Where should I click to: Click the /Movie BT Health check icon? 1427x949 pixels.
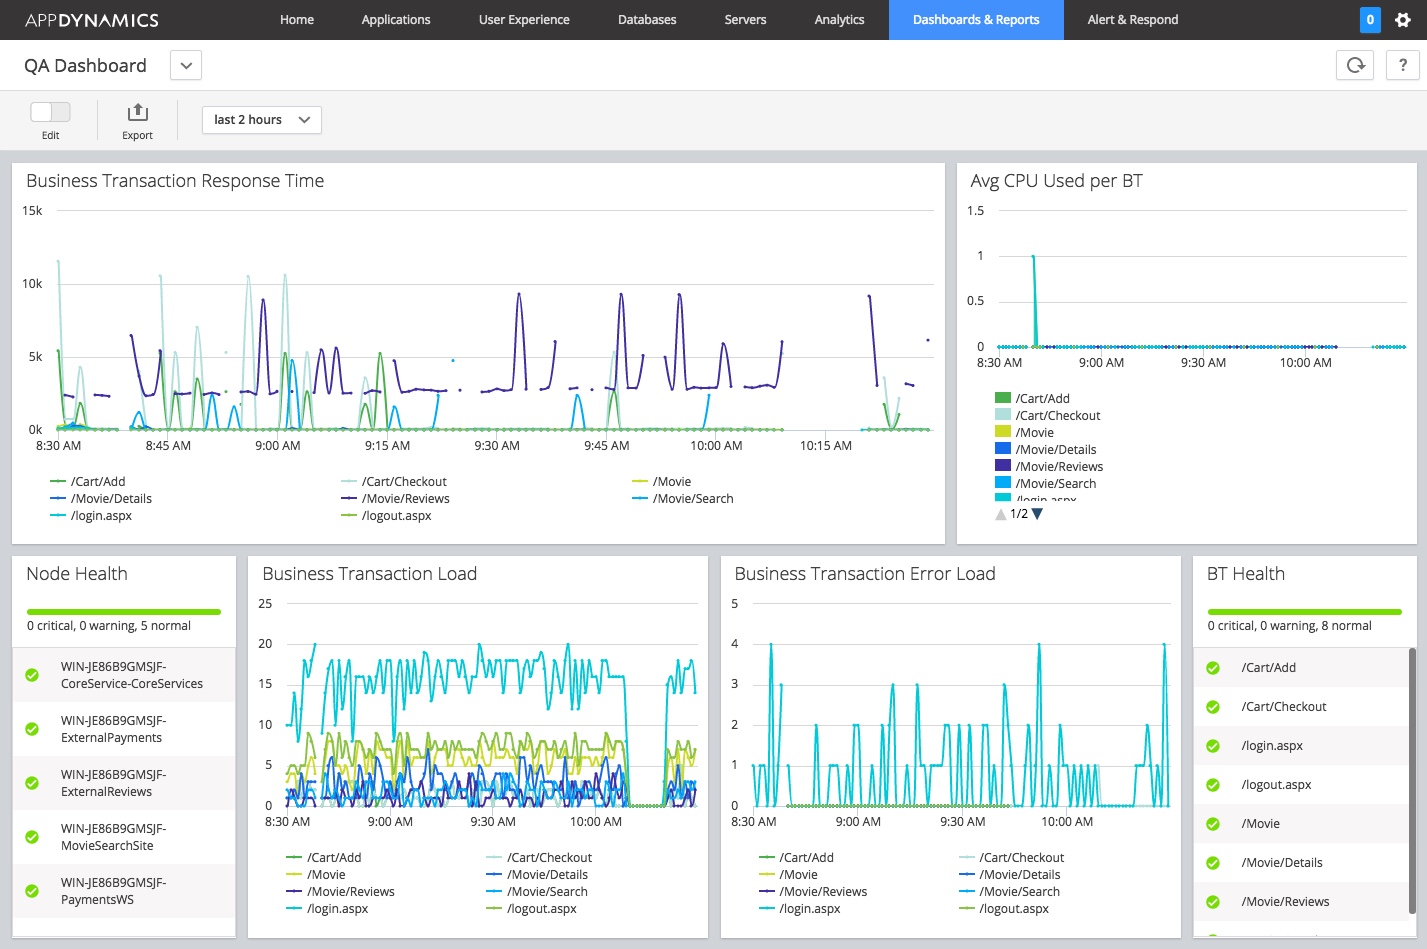1213,824
